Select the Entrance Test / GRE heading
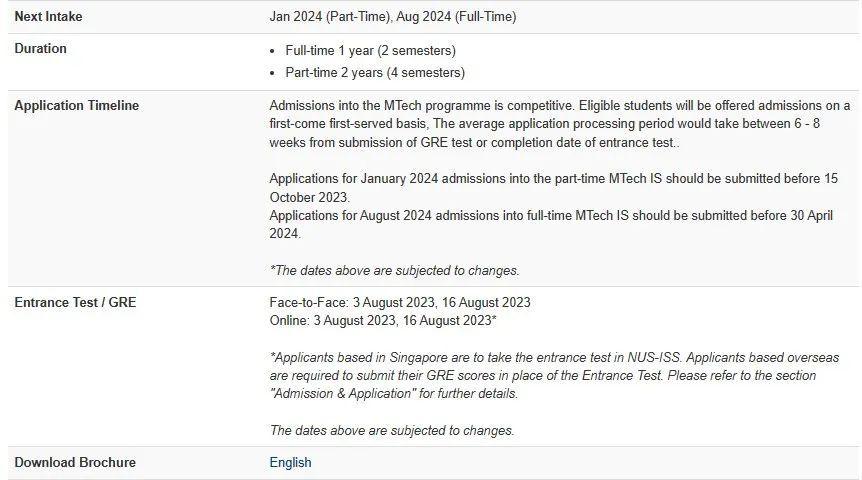The height and width of the screenshot is (480, 862). coord(75,302)
